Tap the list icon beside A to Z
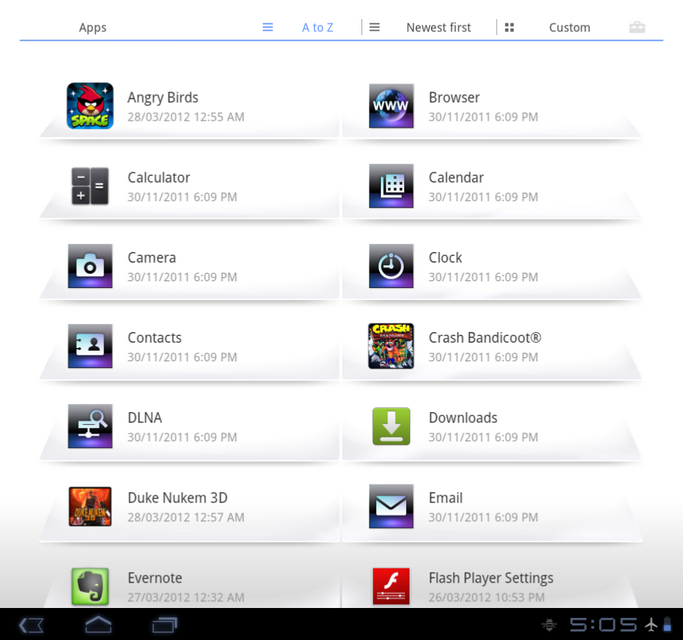 click(x=268, y=27)
